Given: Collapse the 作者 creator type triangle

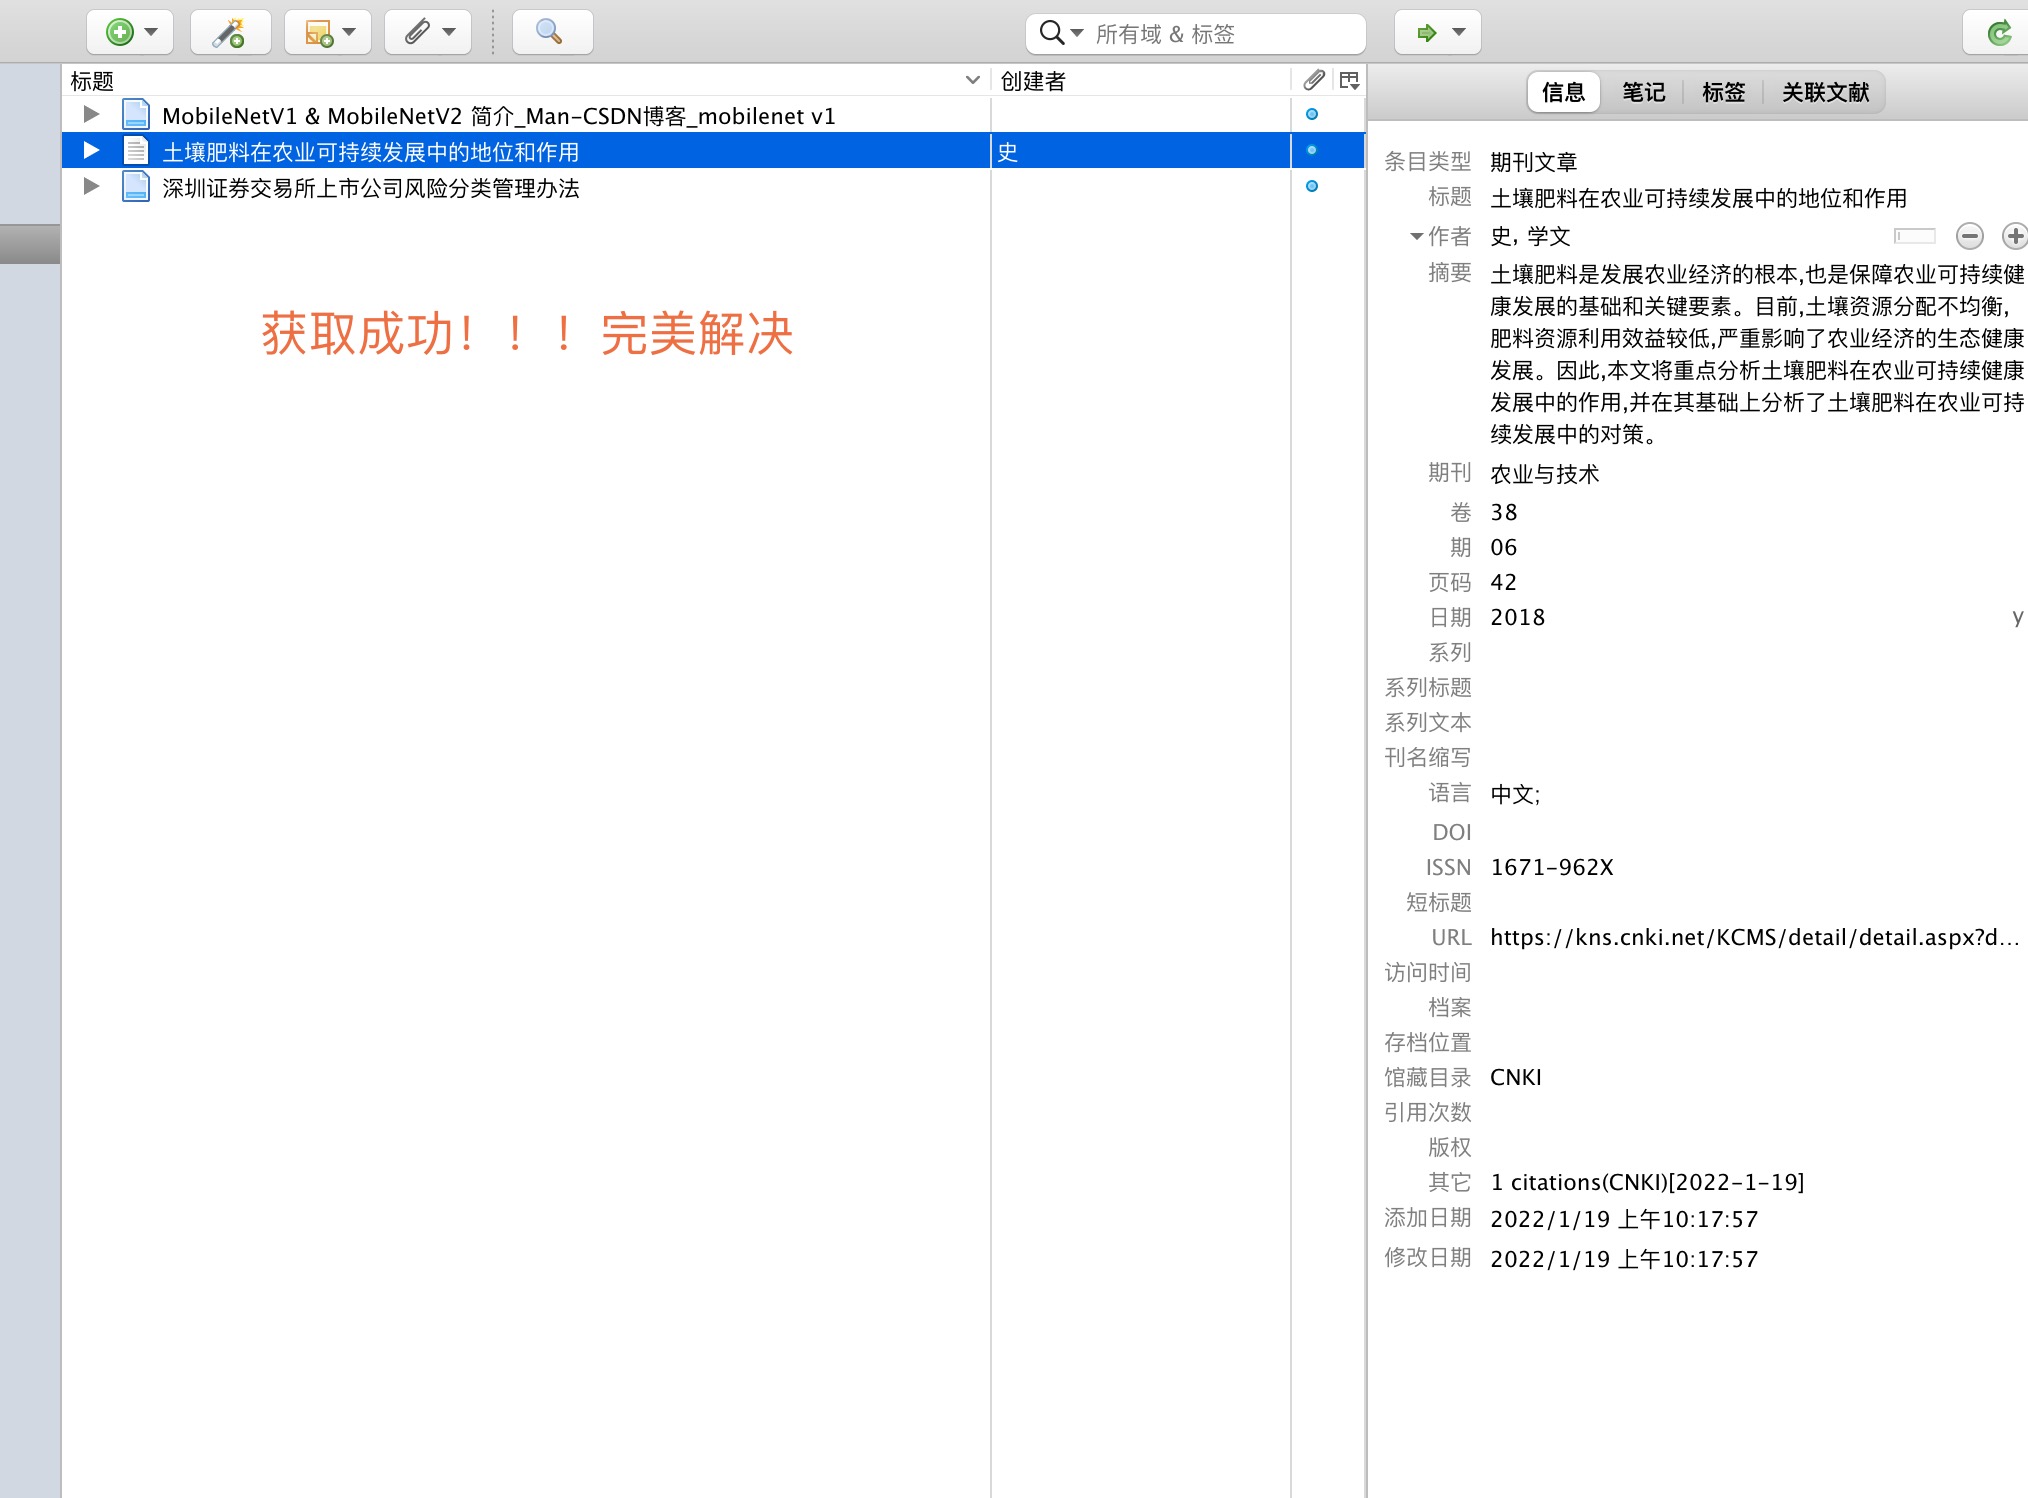Looking at the screenshot, I should [x=1416, y=237].
